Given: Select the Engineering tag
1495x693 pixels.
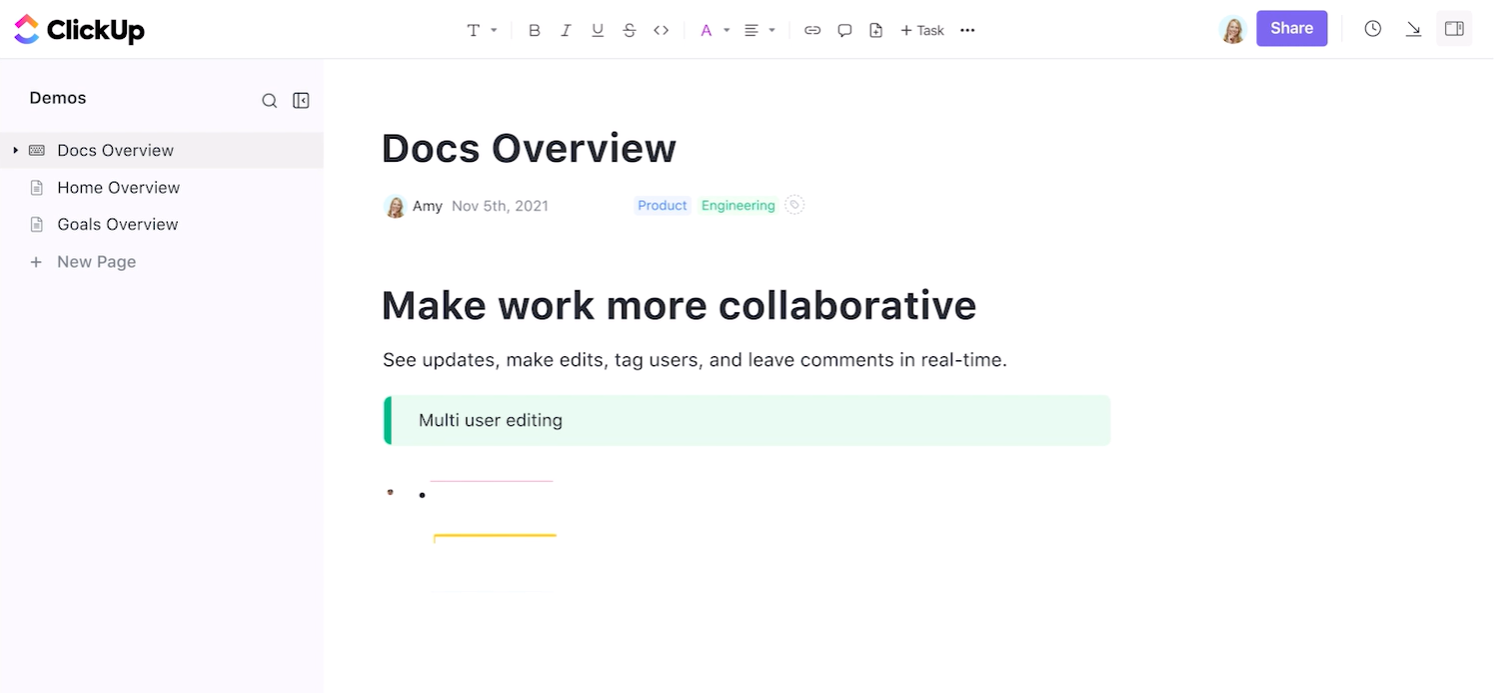Looking at the screenshot, I should coord(737,205).
